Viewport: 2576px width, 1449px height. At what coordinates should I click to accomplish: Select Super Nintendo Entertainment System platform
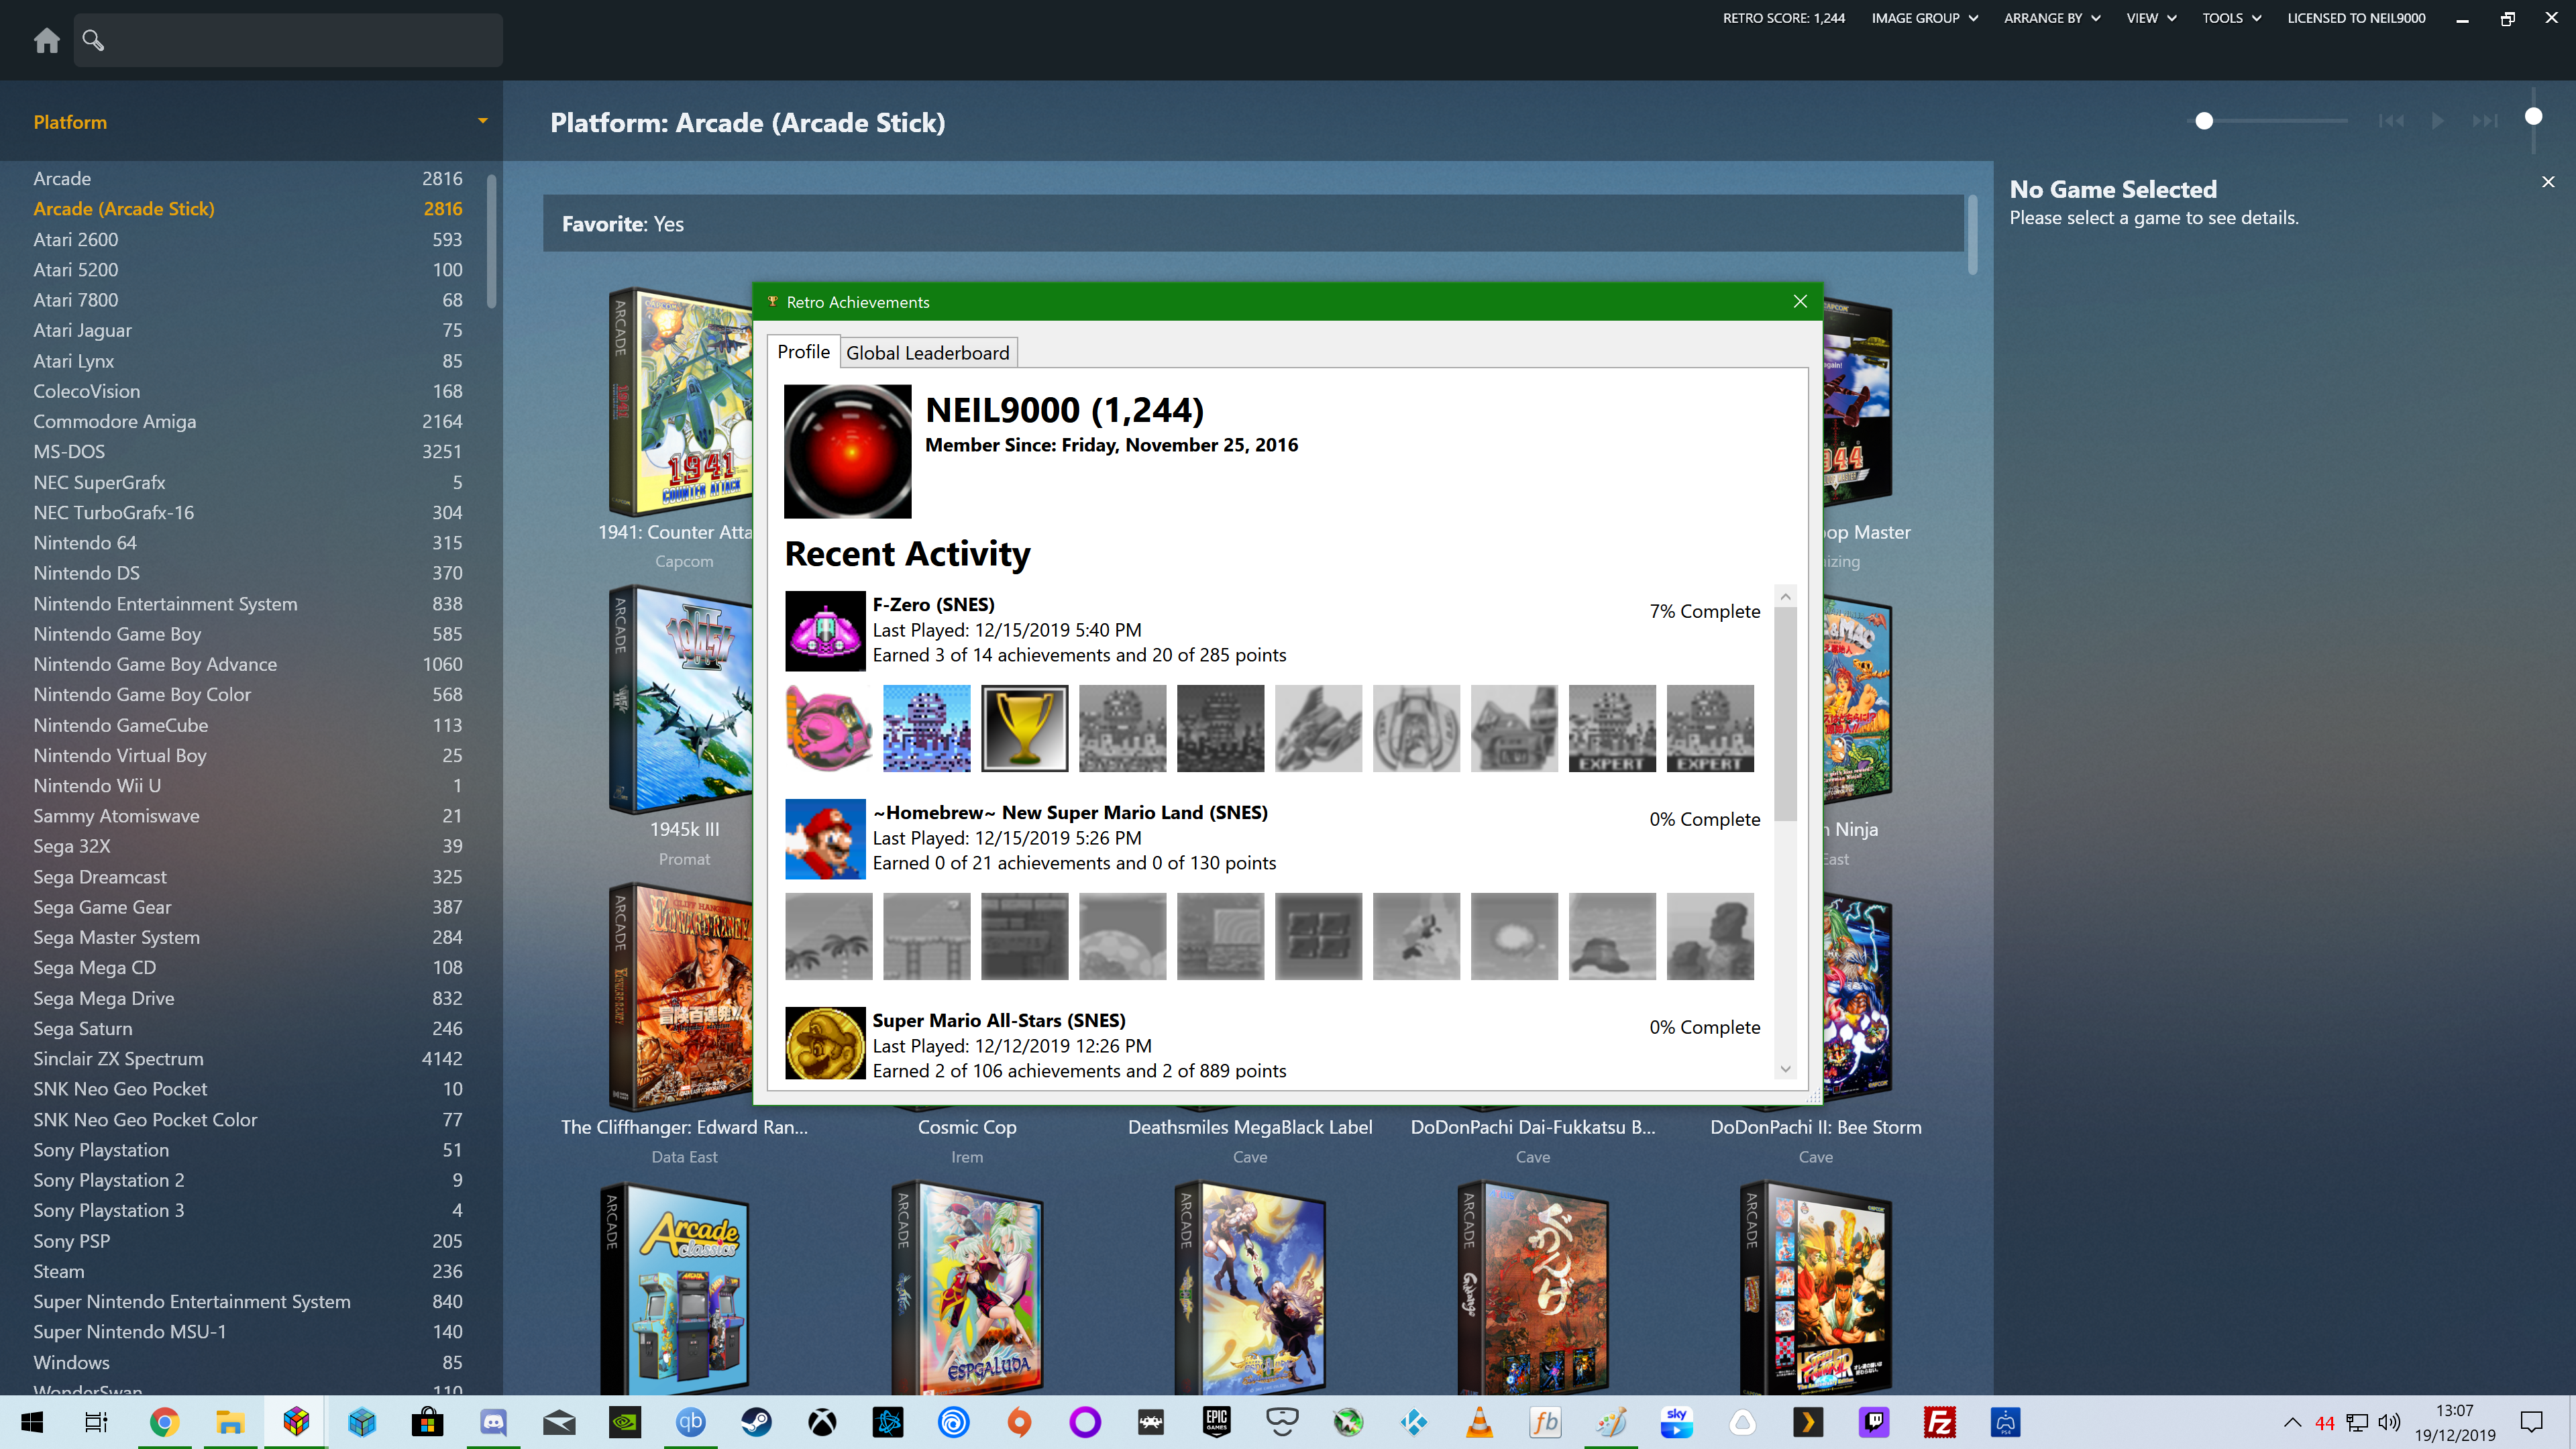pyautogui.click(x=248, y=1301)
